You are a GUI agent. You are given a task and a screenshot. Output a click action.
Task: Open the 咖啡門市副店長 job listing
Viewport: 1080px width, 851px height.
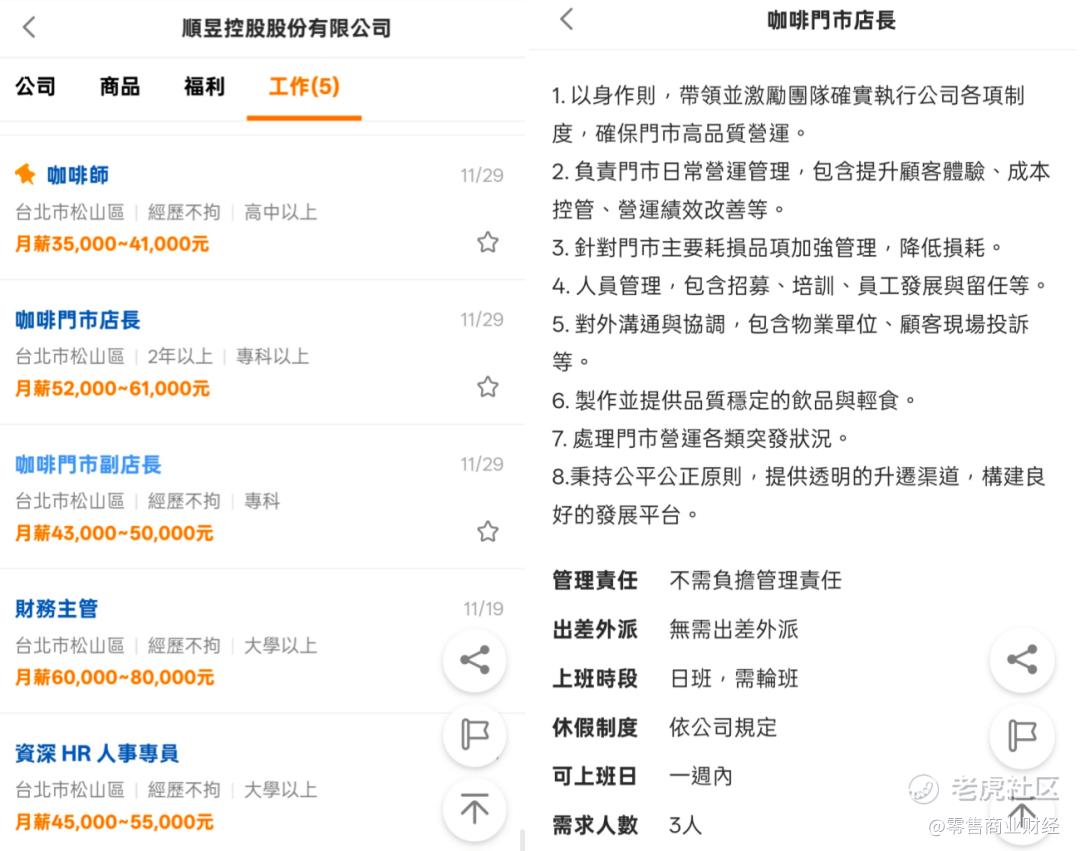point(88,464)
